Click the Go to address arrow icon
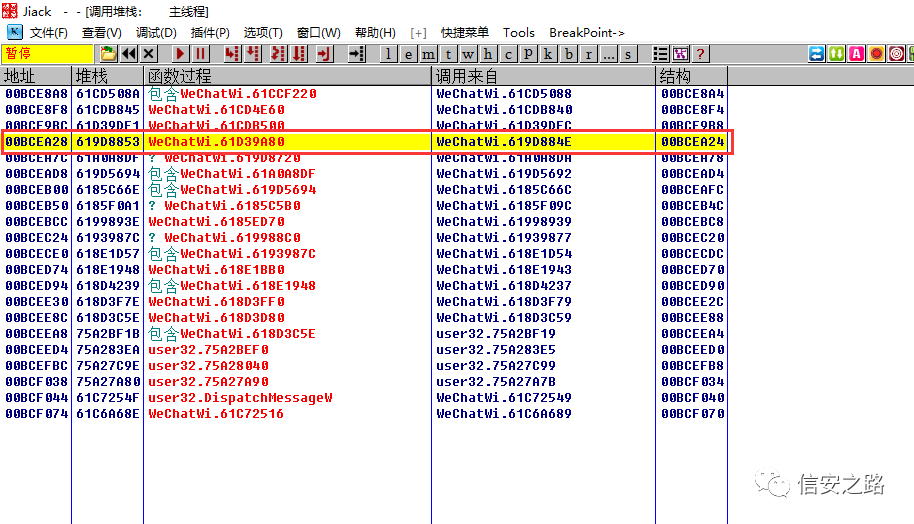The width and height of the screenshot is (914, 524). click(x=356, y=54)
